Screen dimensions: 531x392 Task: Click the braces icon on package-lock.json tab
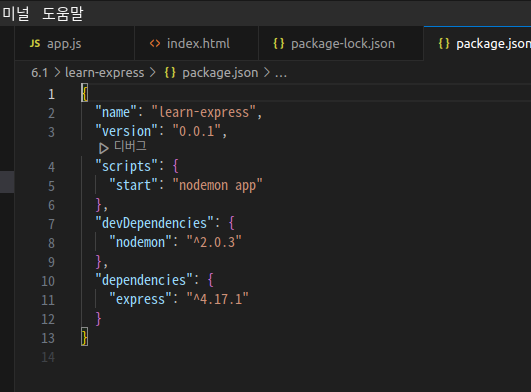pyautogui.click(x=279, y=43)
